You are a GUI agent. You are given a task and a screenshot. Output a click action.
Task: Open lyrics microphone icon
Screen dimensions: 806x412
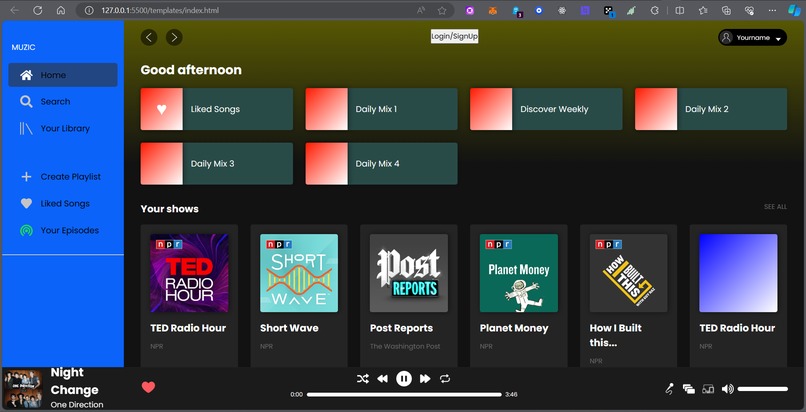(669, 389)
